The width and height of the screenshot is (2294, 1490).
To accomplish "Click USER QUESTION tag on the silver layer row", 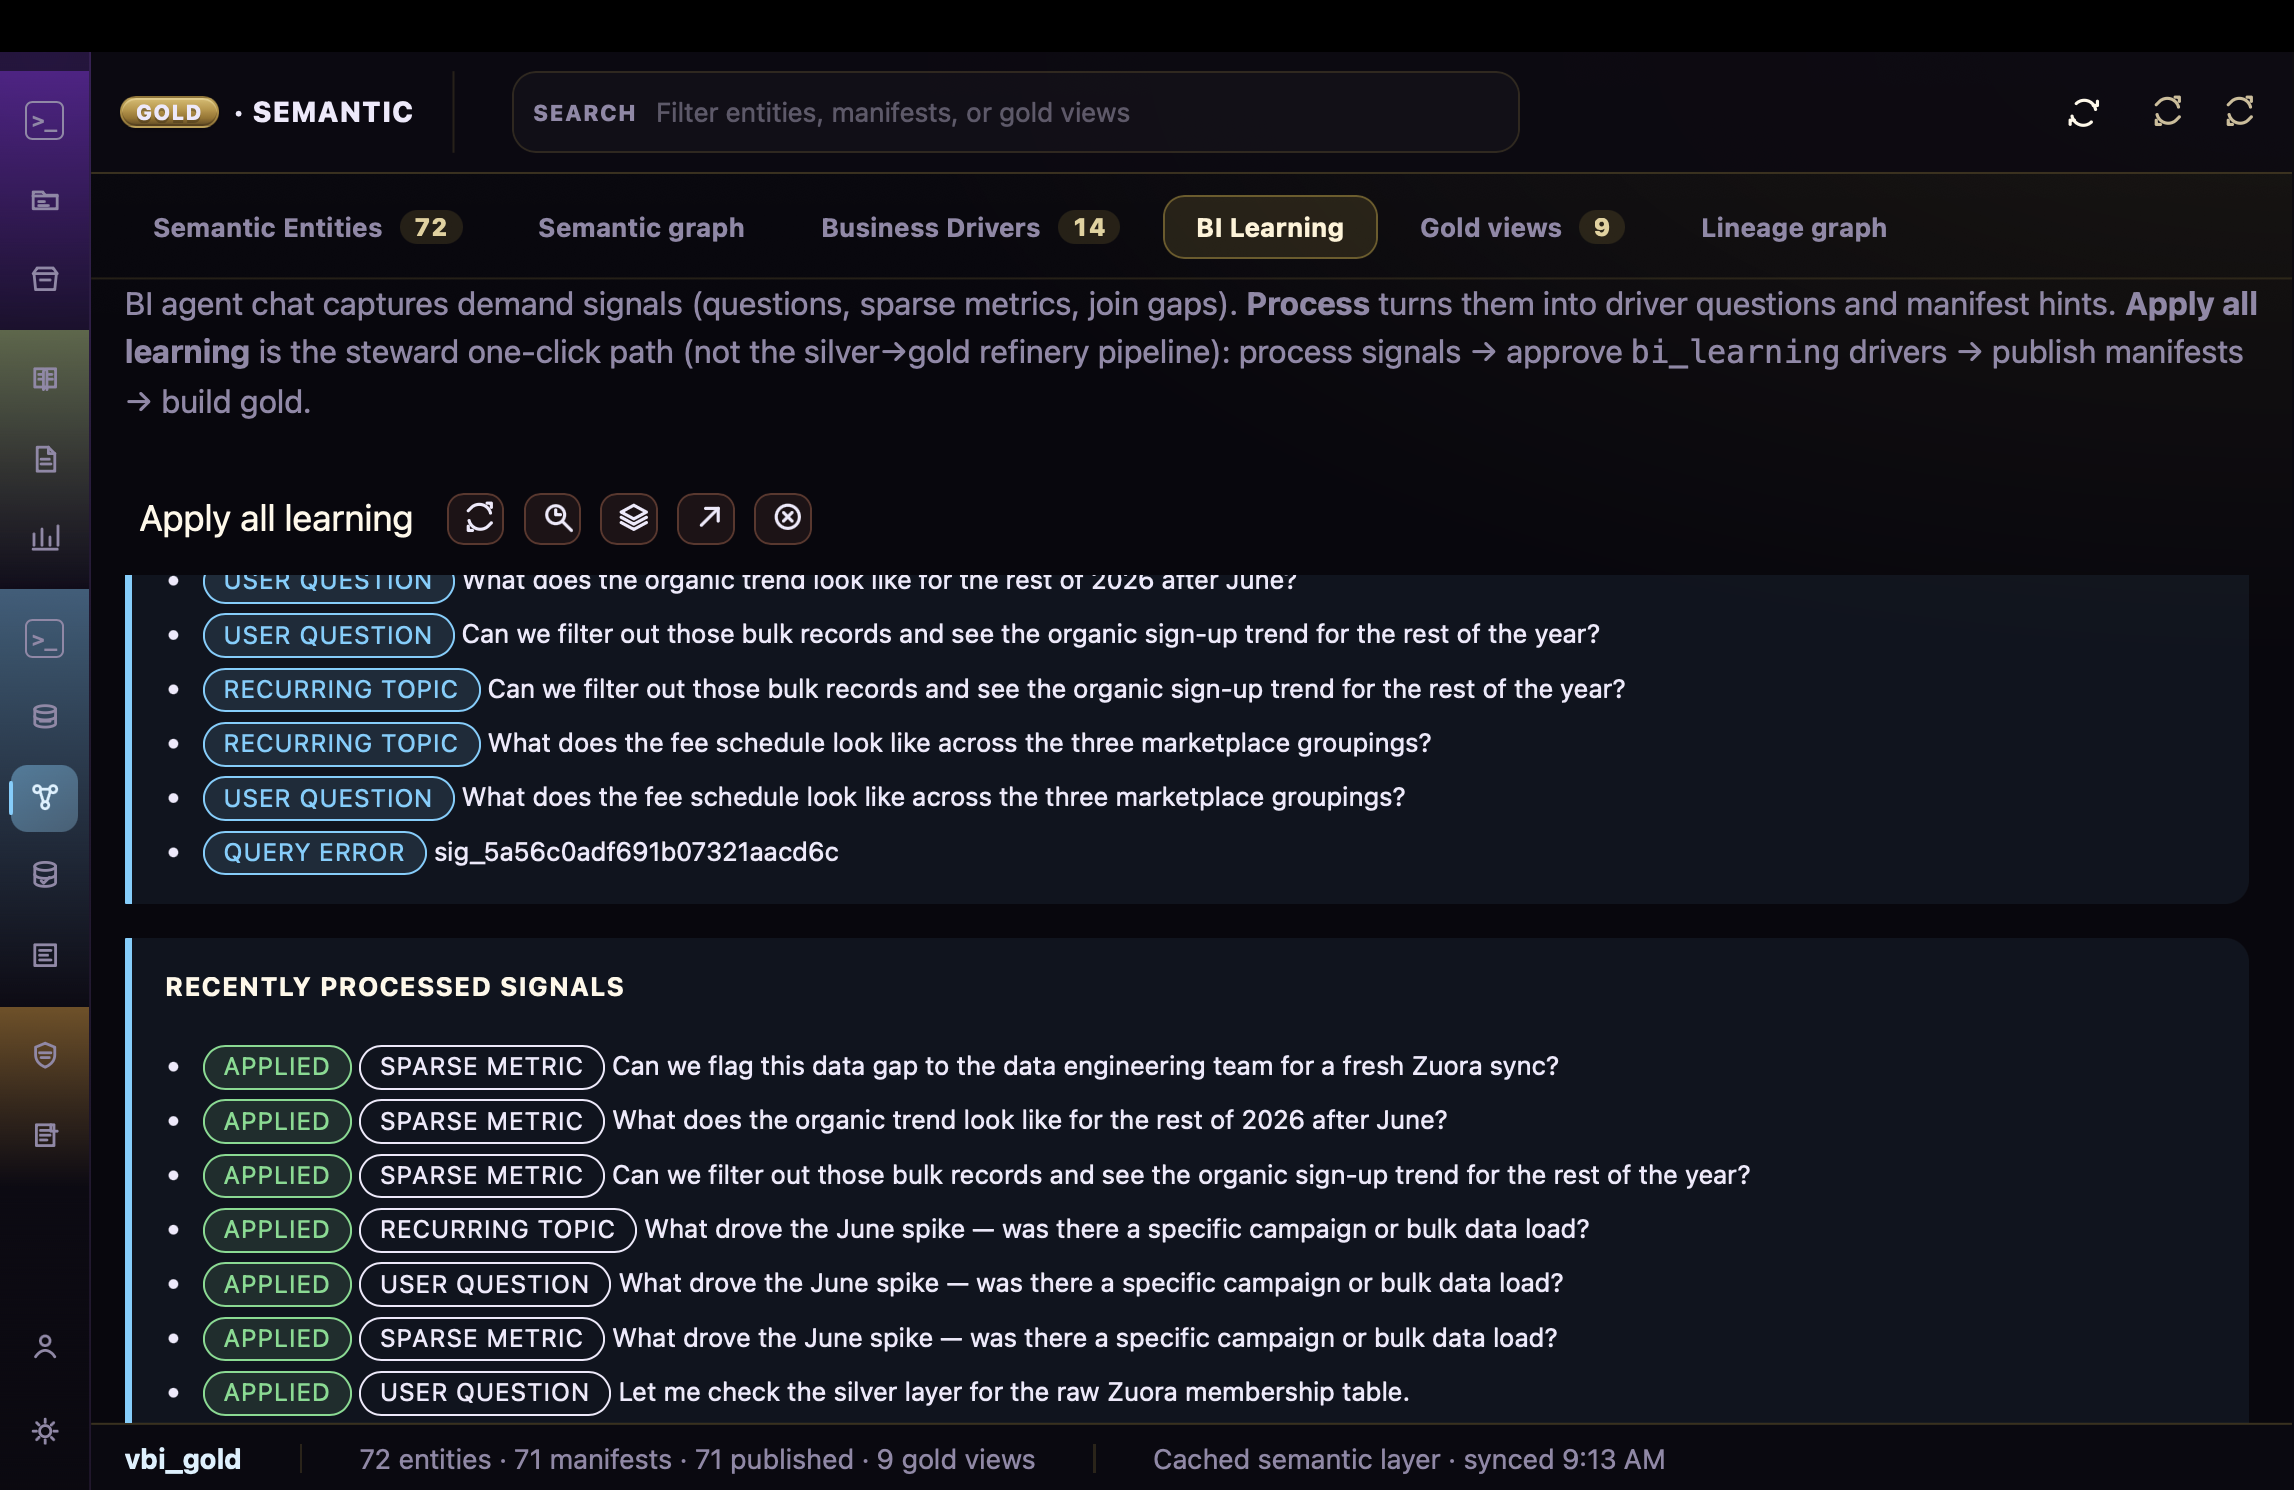I will [484, 1392].
